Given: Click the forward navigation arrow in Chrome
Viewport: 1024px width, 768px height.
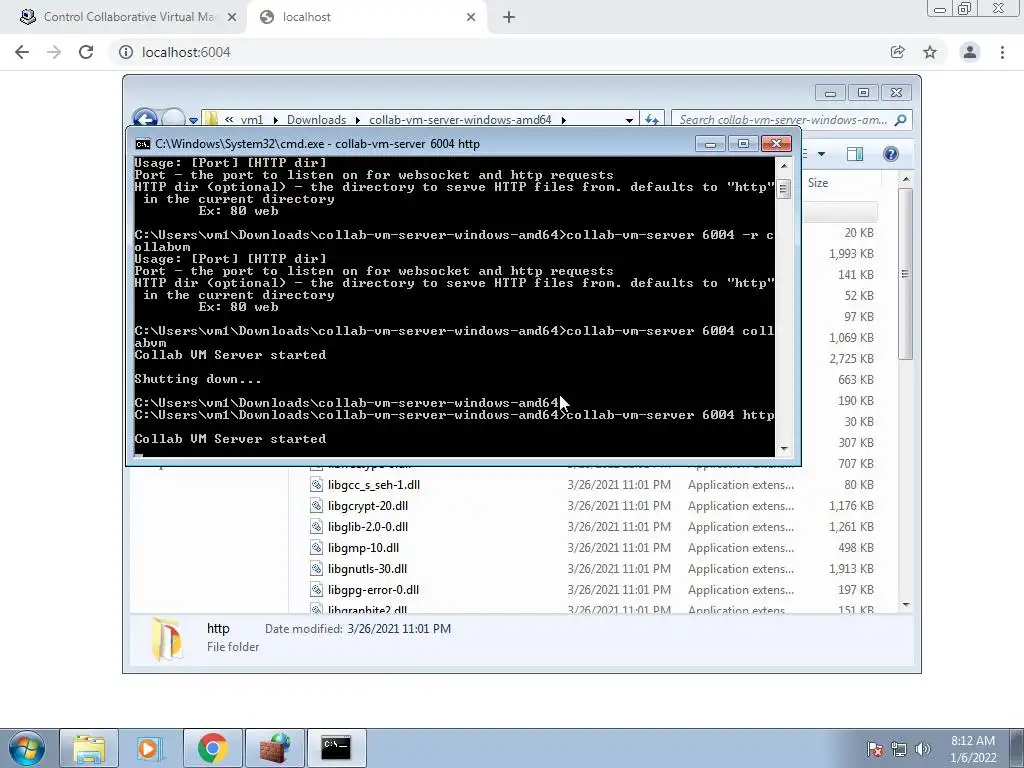Looking at the screenshot, I should [x=54, y=52].
